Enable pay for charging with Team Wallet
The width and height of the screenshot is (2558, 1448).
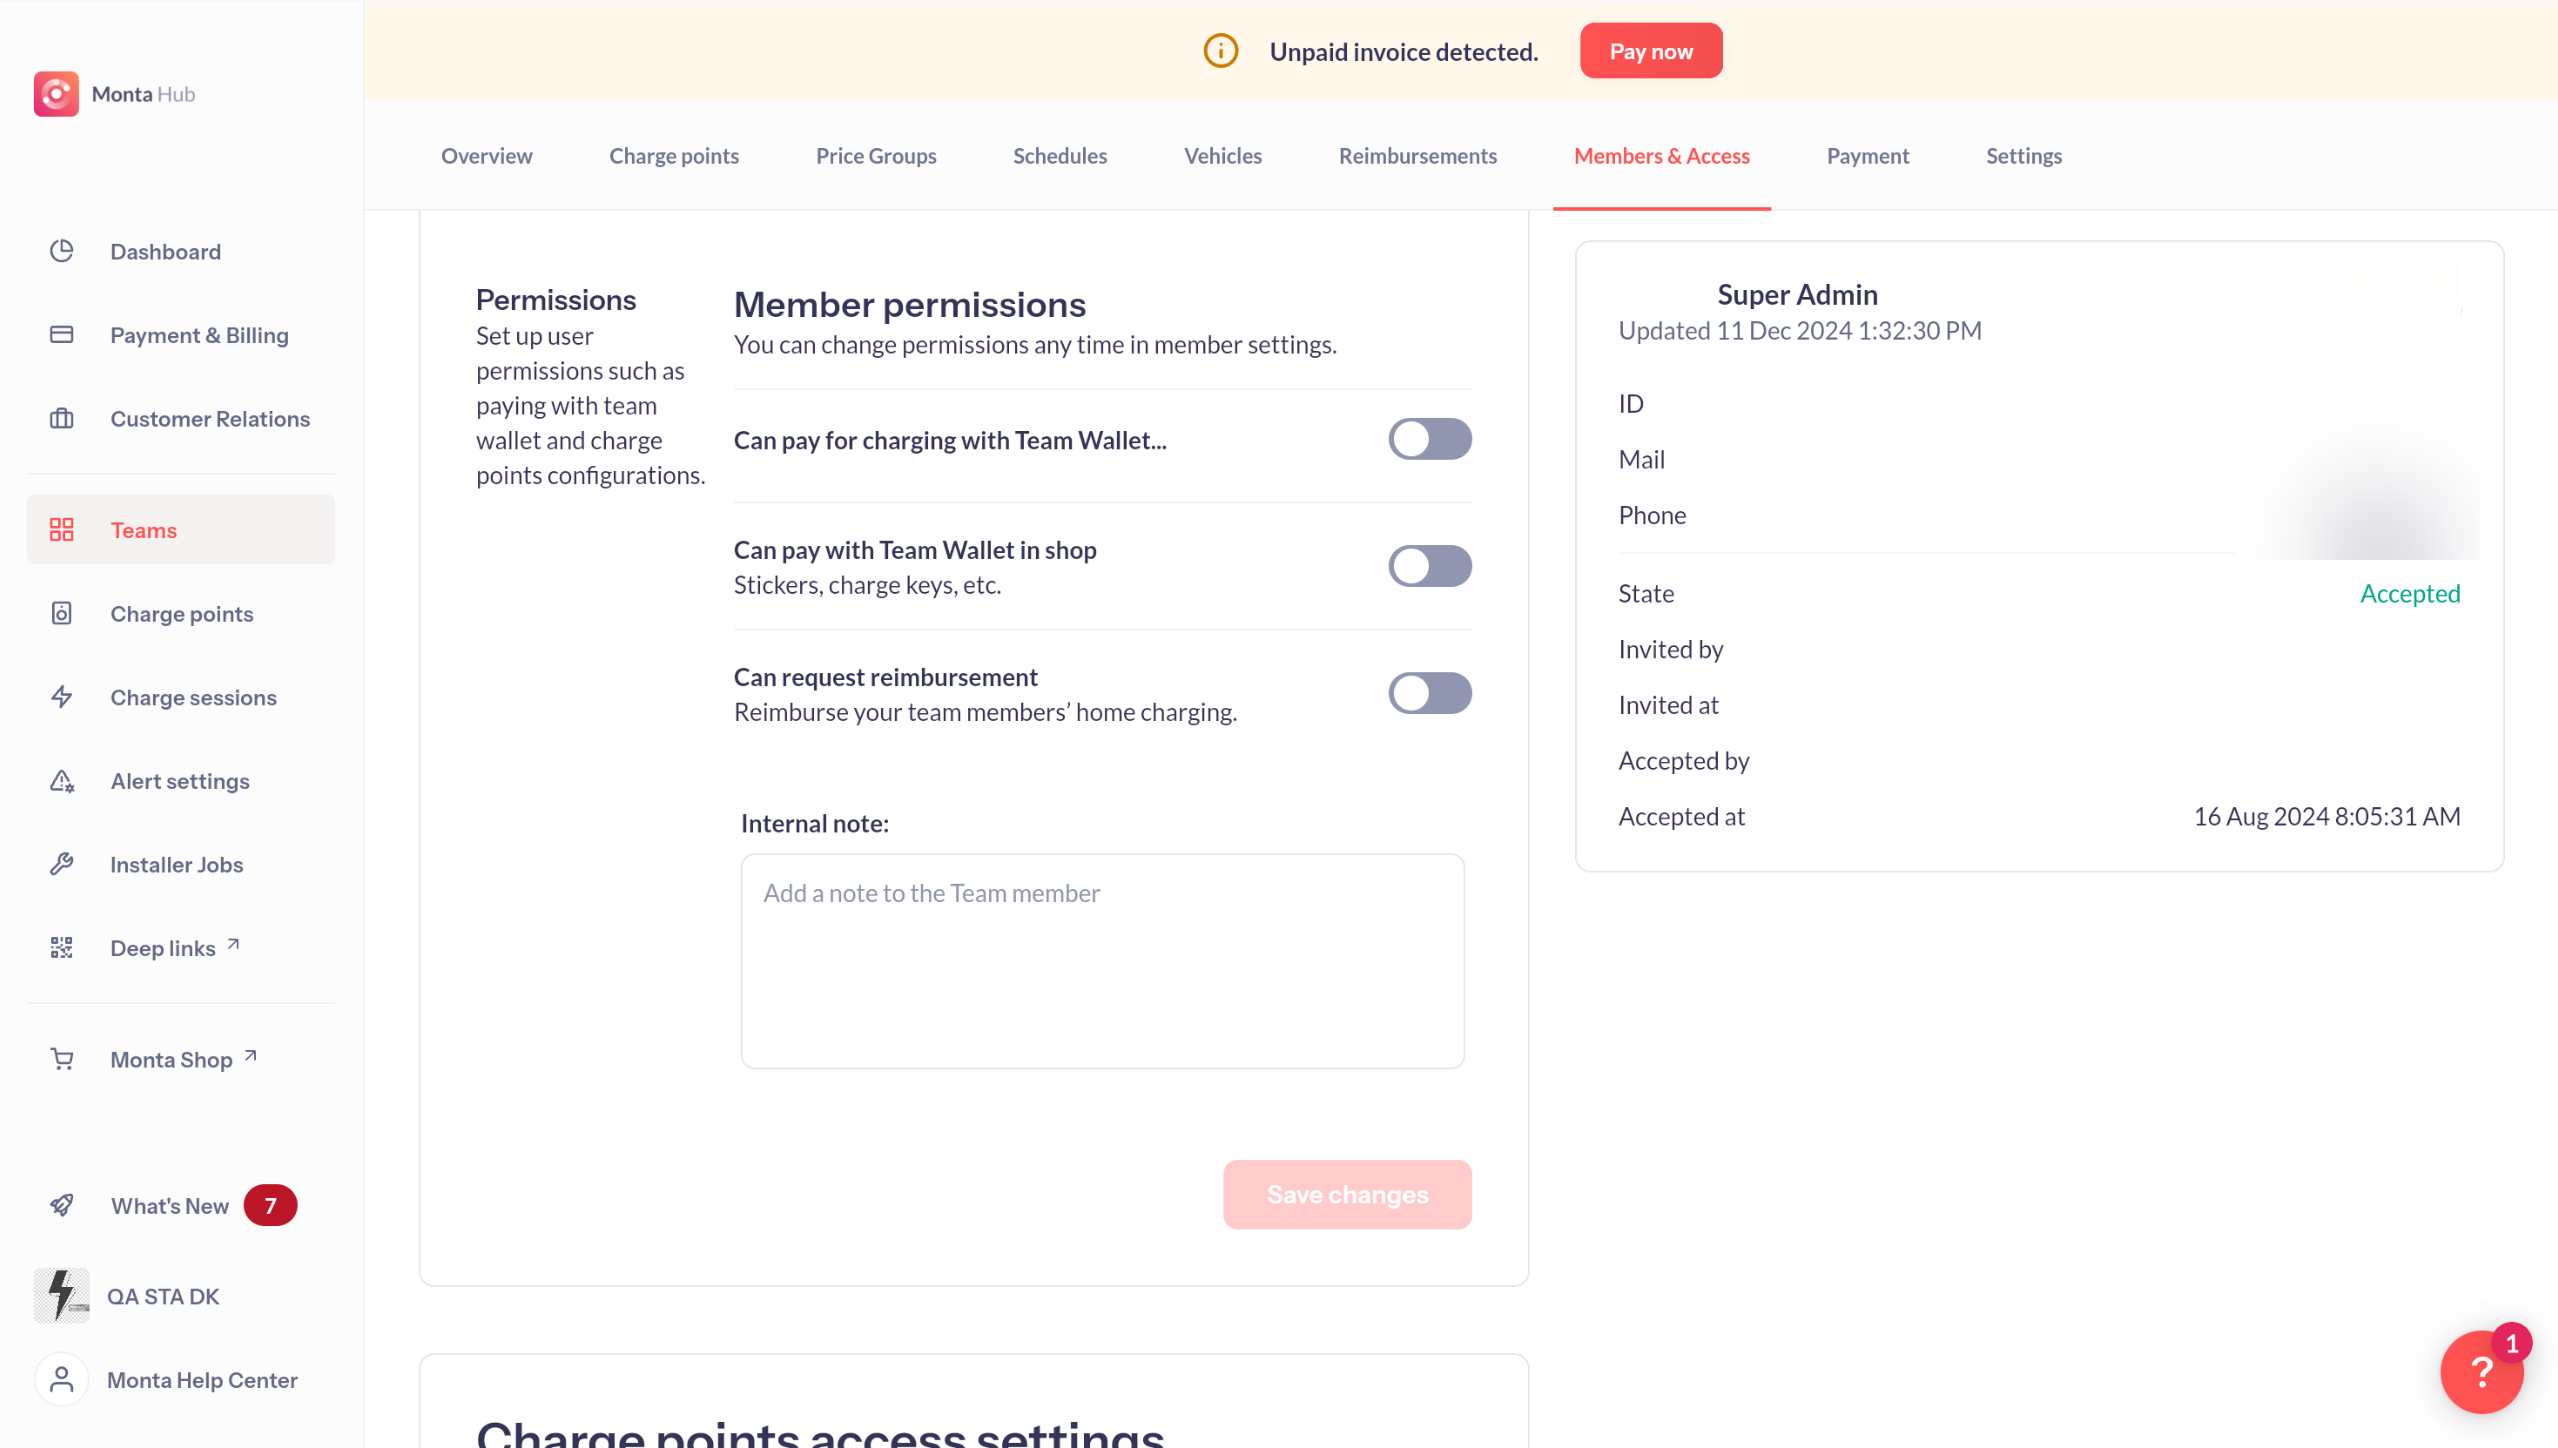pyautogui.click(x=1429, y=439)
